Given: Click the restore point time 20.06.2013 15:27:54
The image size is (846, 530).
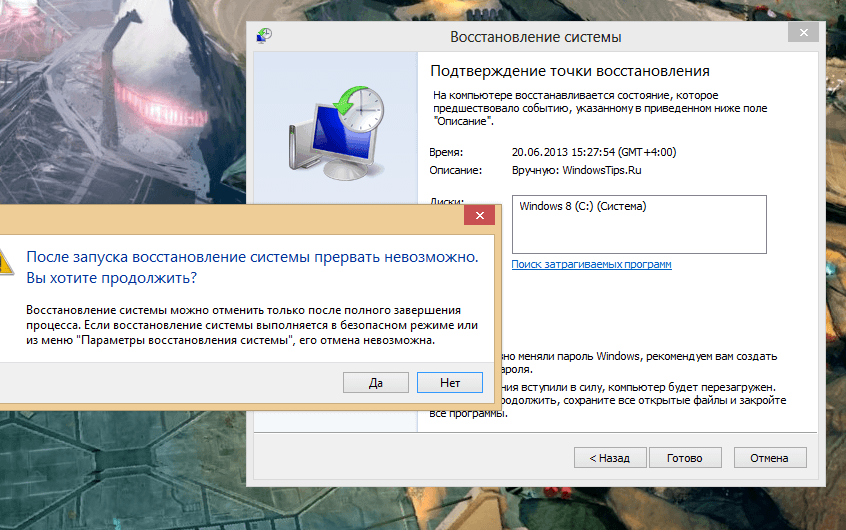Looking at the screenshot, I should [x=563, y=152].
